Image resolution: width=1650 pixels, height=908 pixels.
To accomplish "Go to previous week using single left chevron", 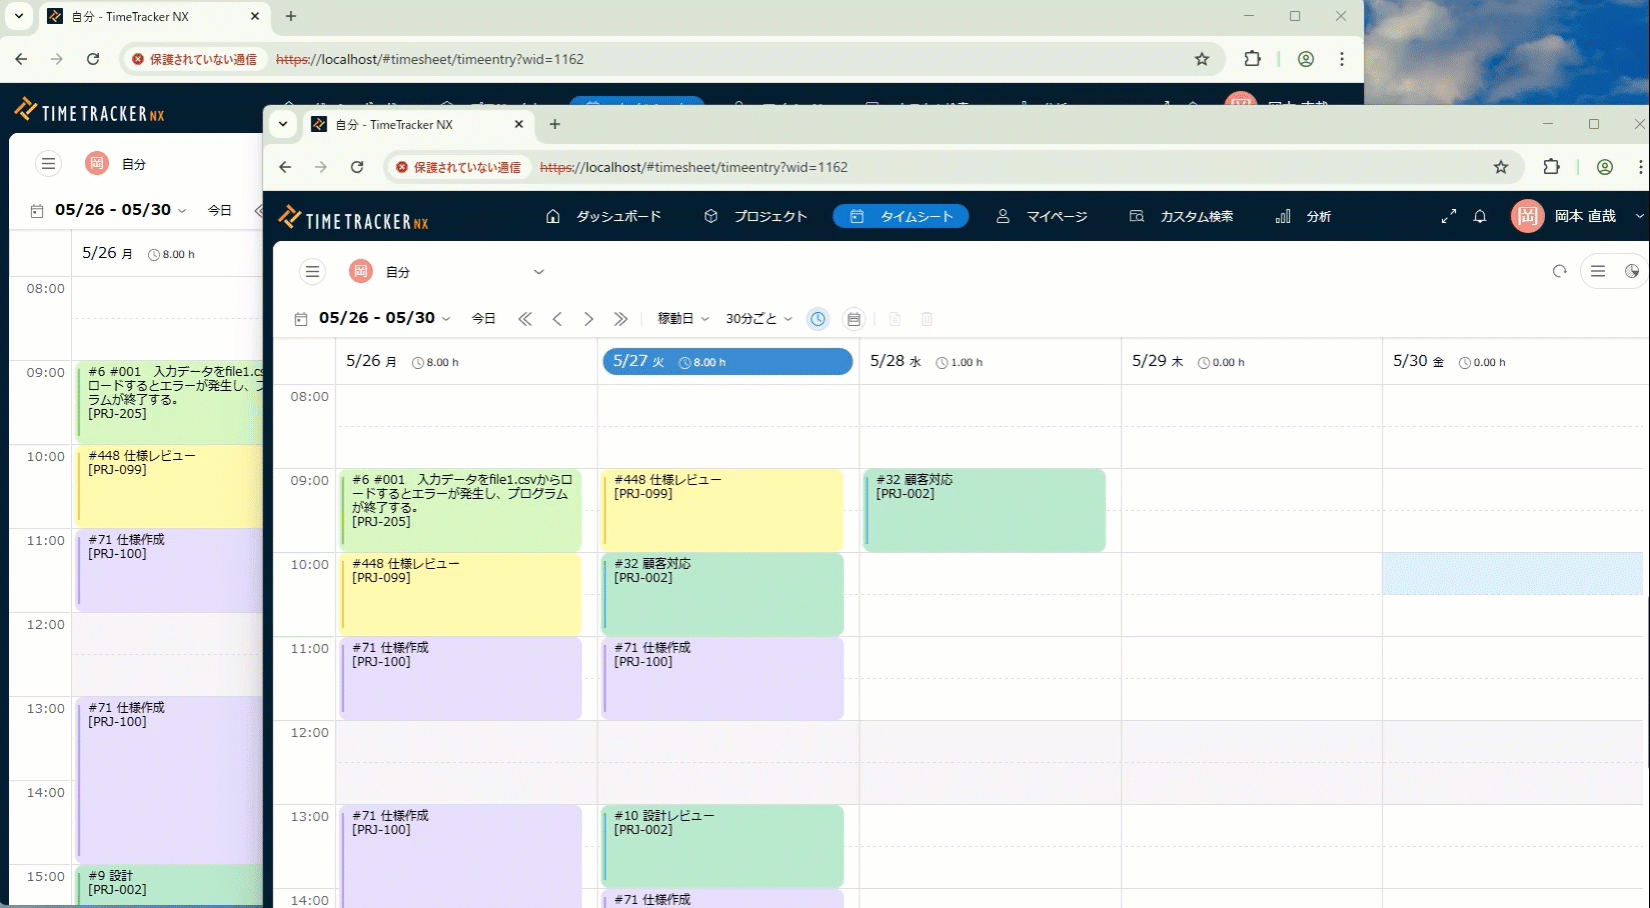I will click(x=557, y=319).
